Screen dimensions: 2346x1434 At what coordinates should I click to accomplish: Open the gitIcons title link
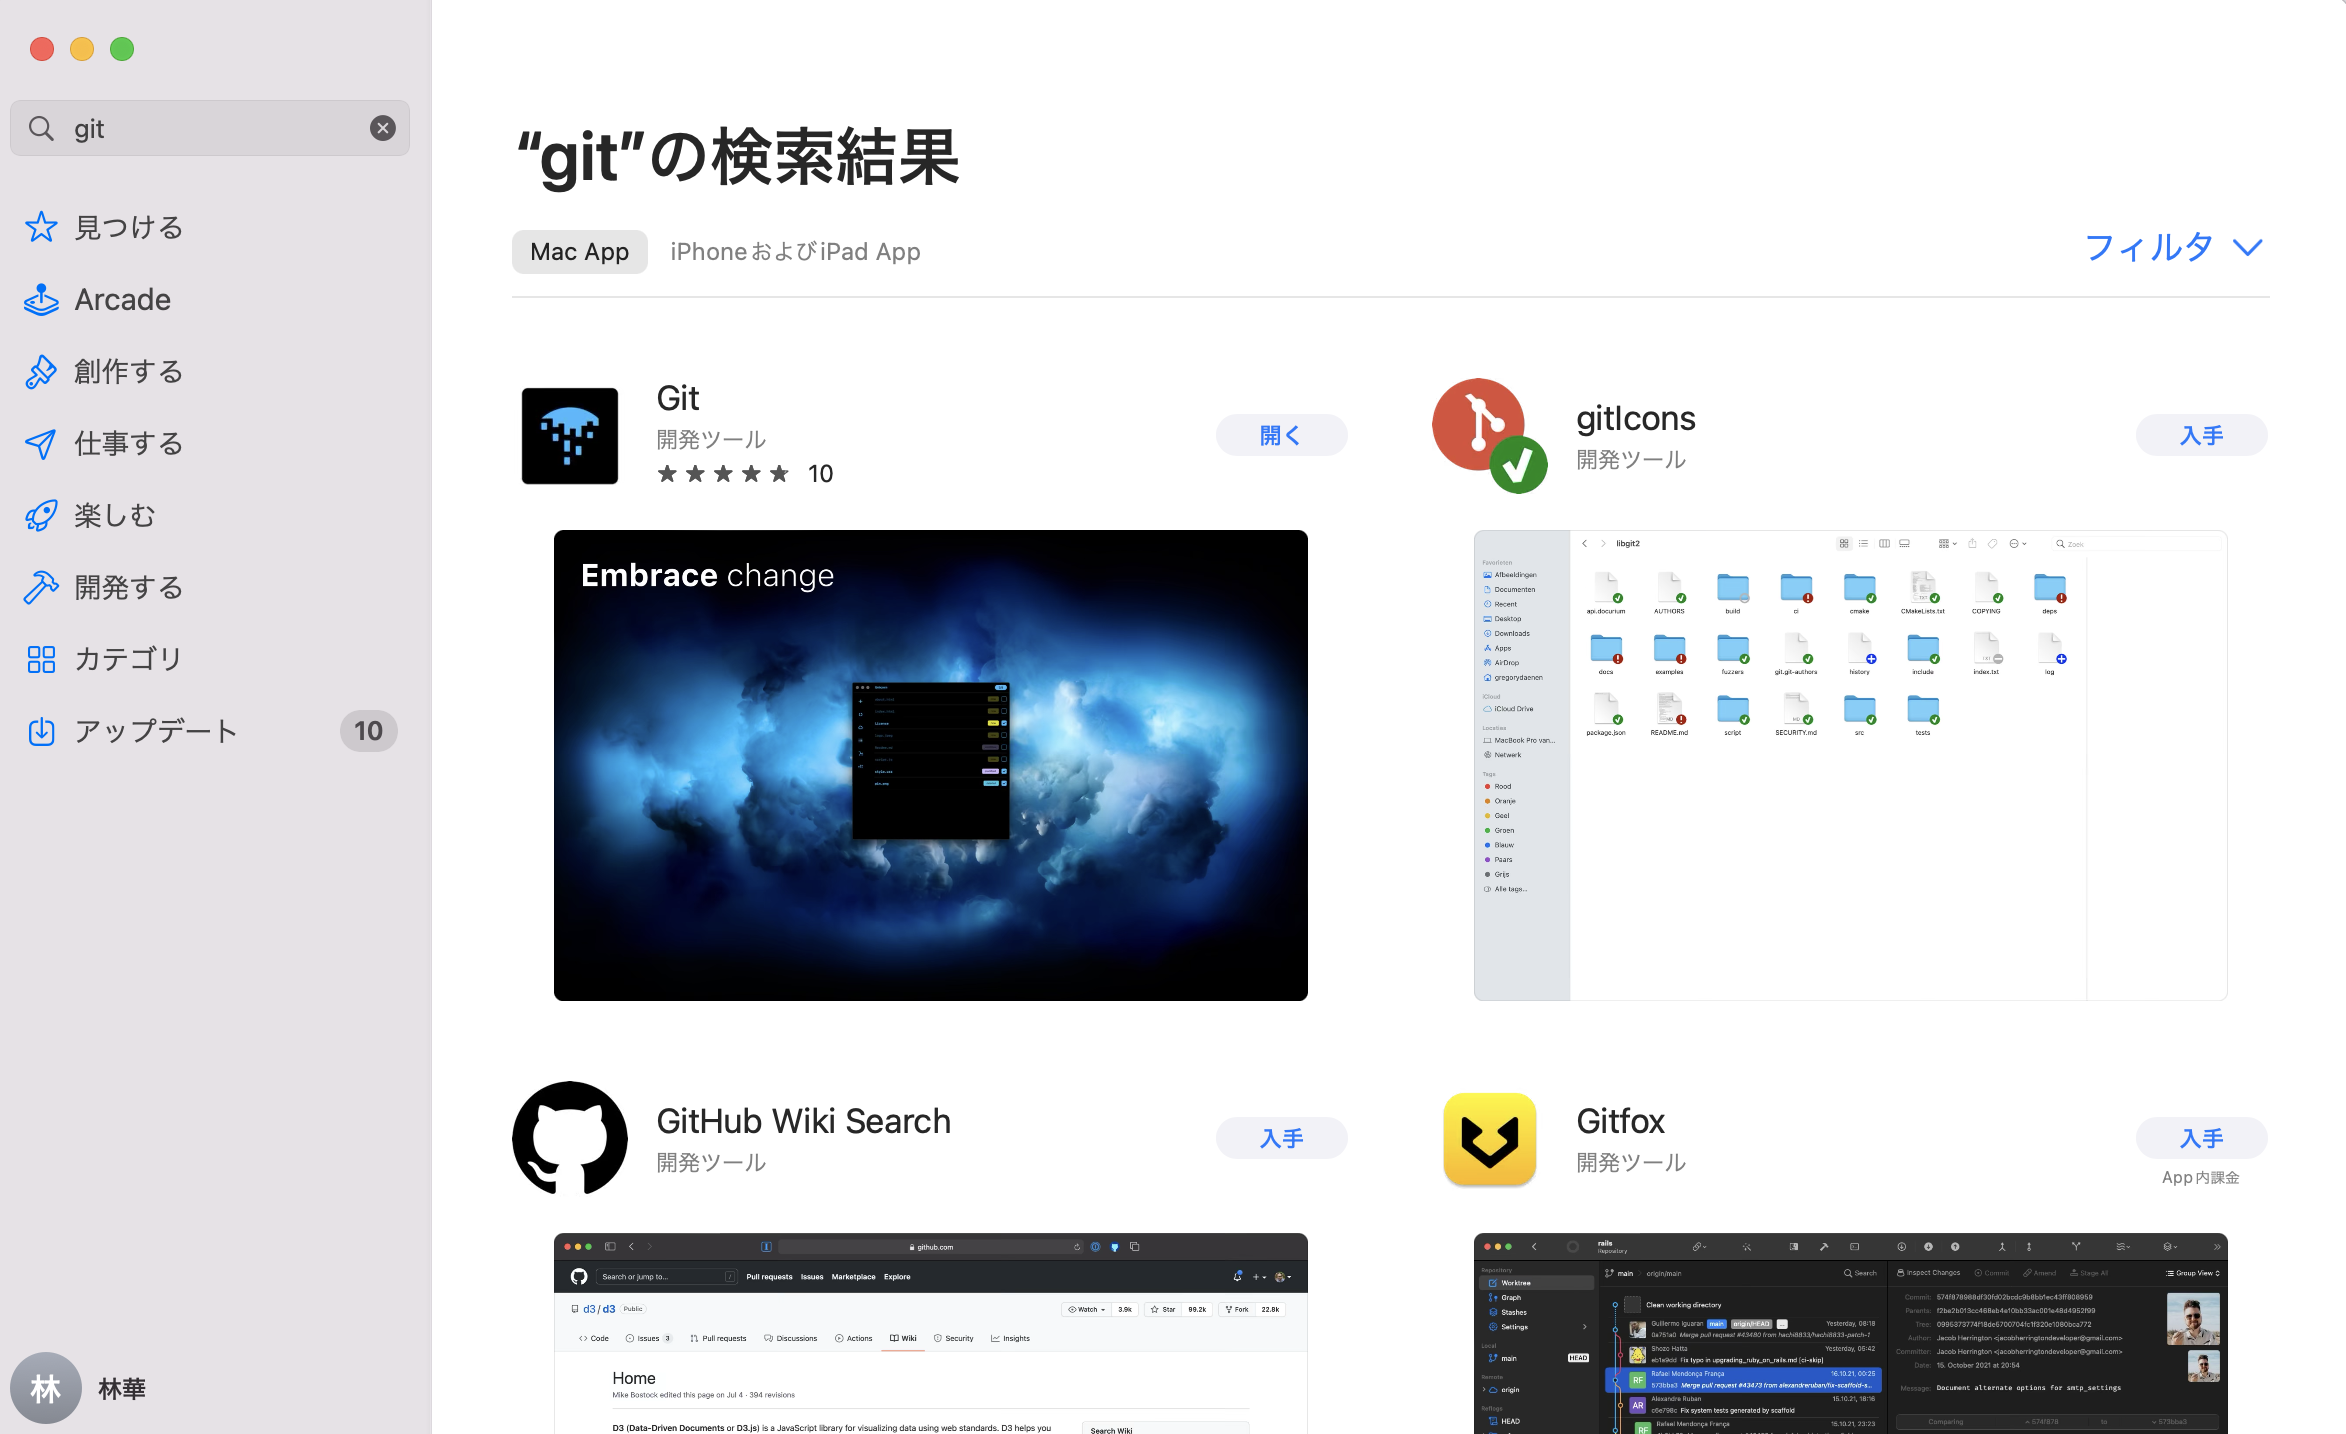(x=1636, y=418)
